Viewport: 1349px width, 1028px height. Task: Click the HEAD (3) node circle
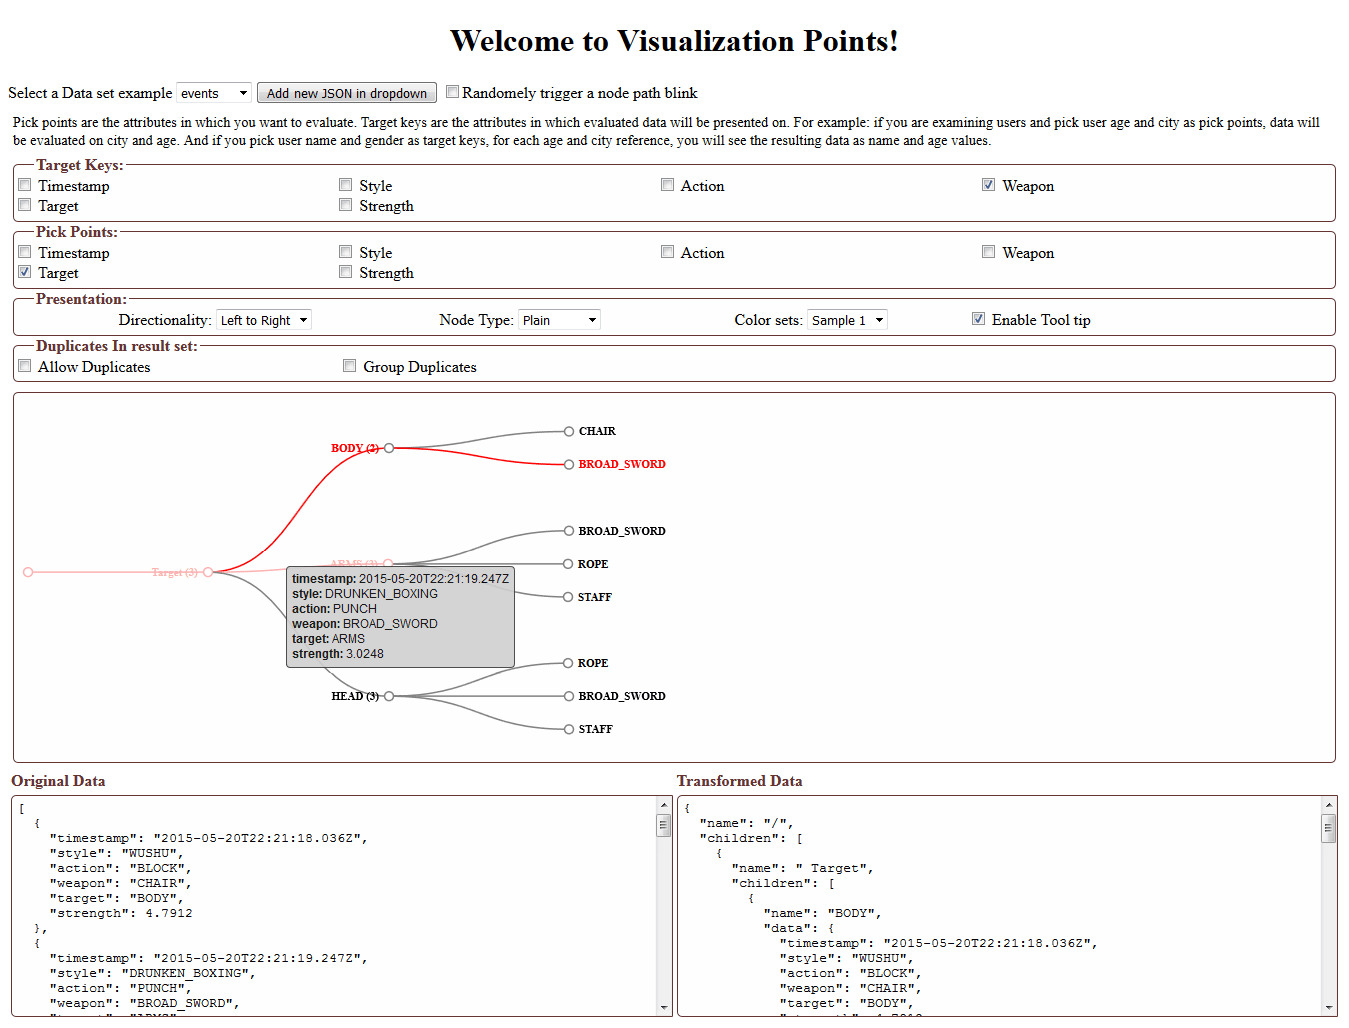coord(389,696)
